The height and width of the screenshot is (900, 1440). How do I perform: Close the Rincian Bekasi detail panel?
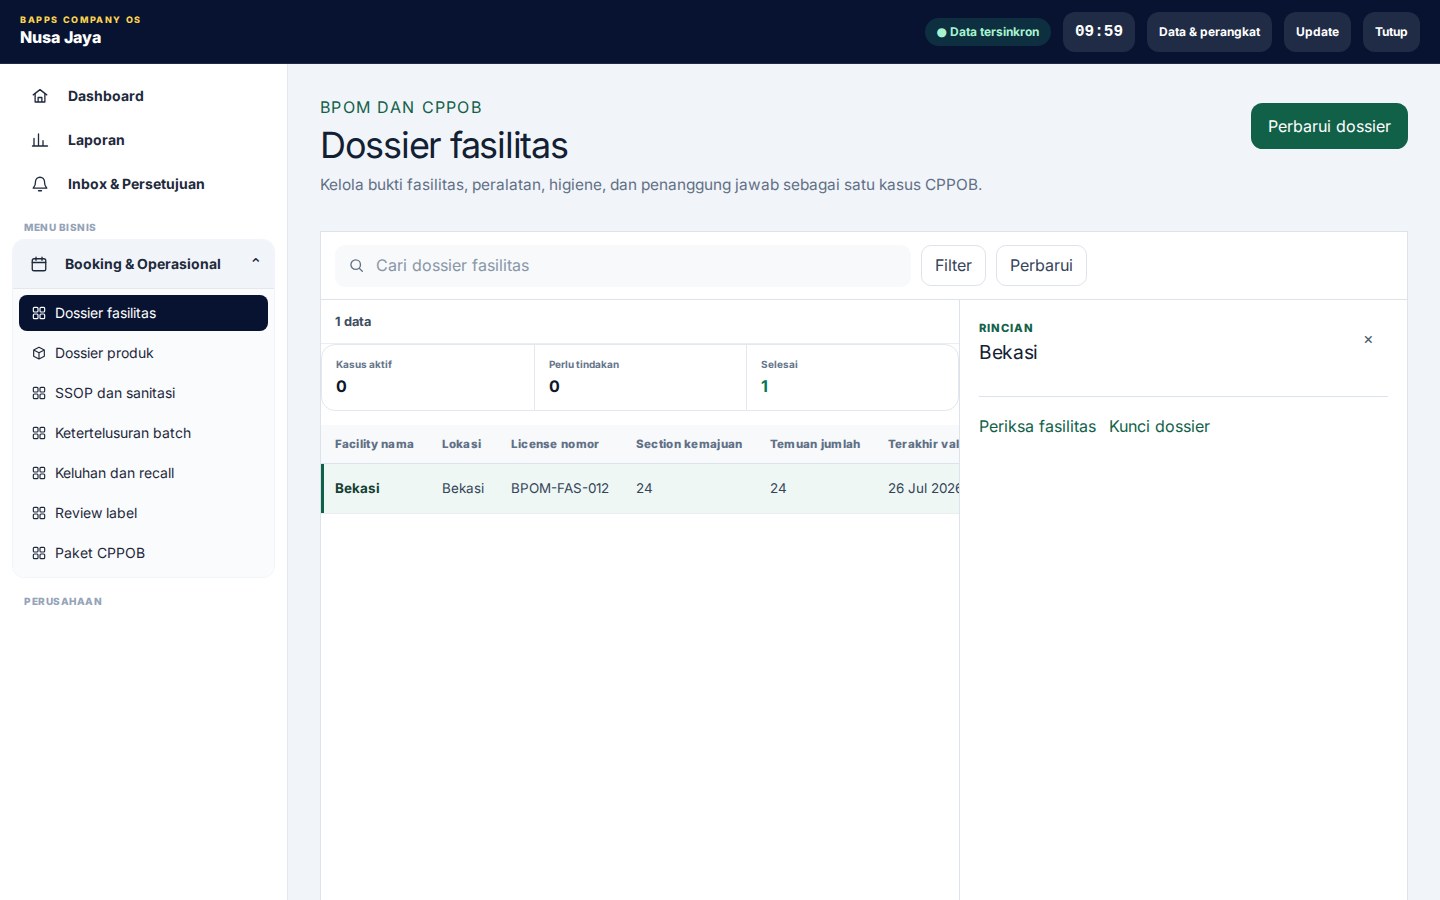click(1368, 340)
